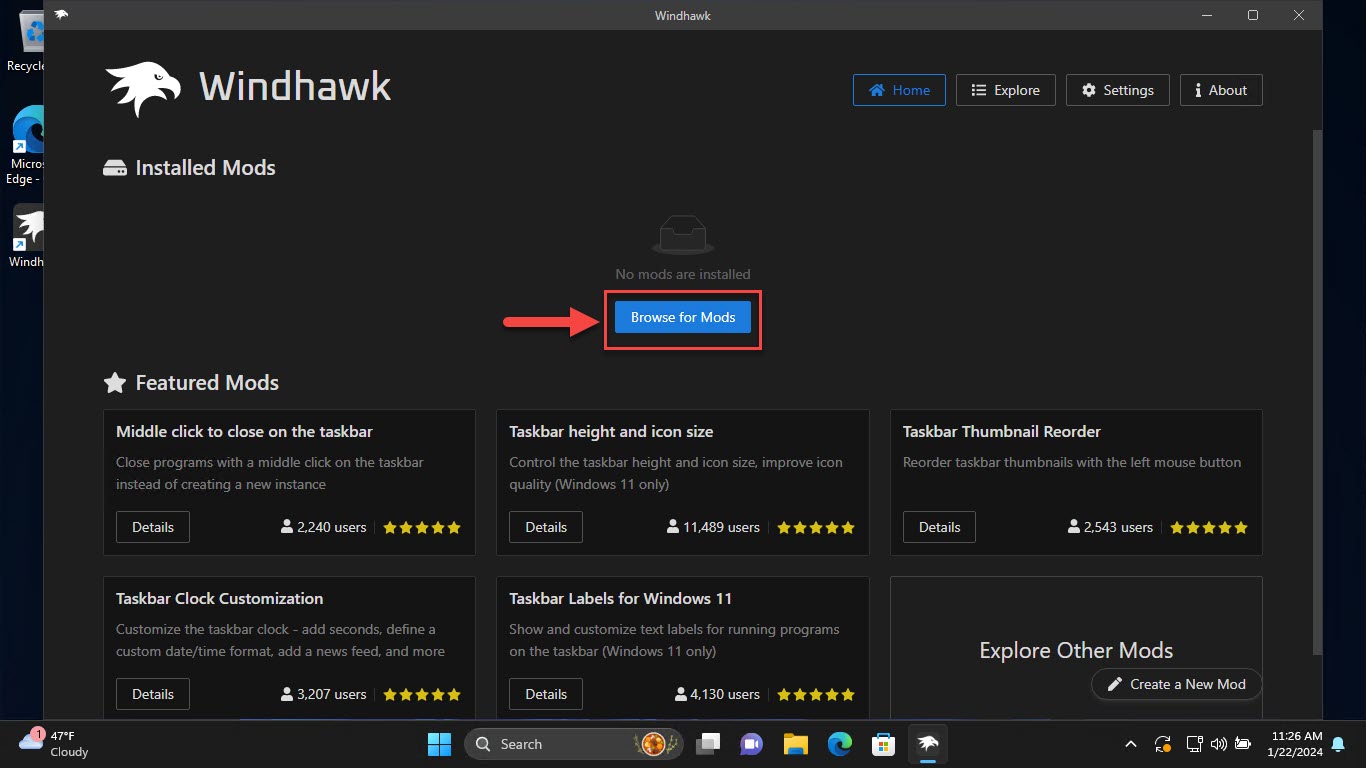Viewport: 1366px width, 768px height.
Task: Click Middle click to close on the taskbar title
Action: pos(244,432)
